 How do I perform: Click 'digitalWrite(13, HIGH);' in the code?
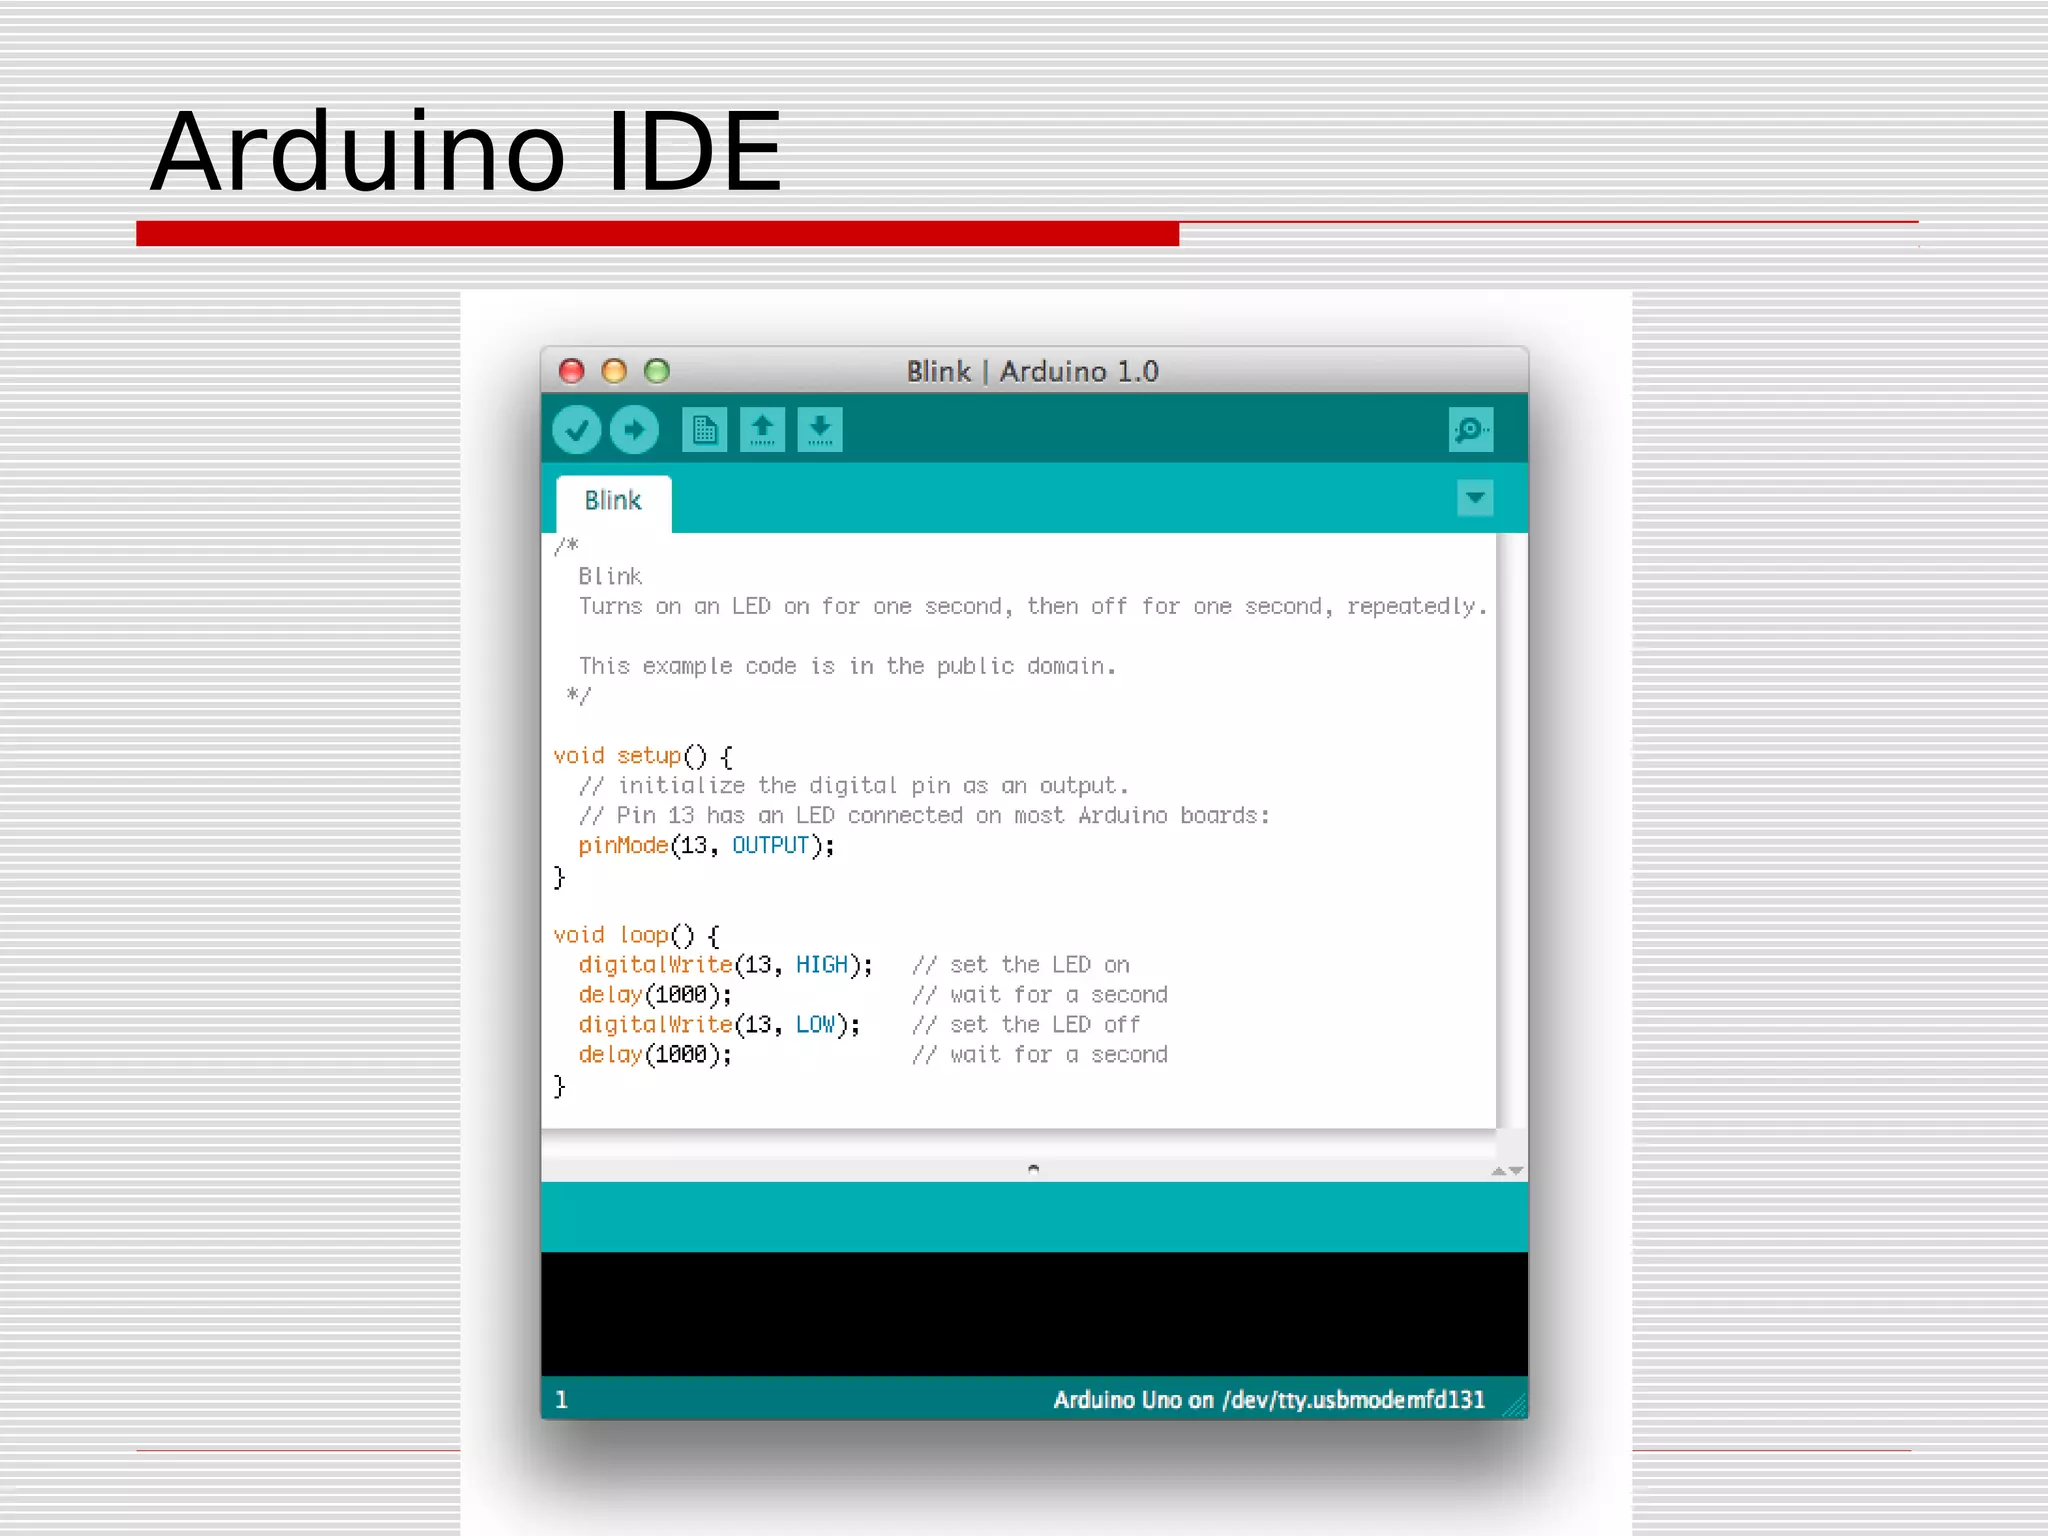(725, 965)
